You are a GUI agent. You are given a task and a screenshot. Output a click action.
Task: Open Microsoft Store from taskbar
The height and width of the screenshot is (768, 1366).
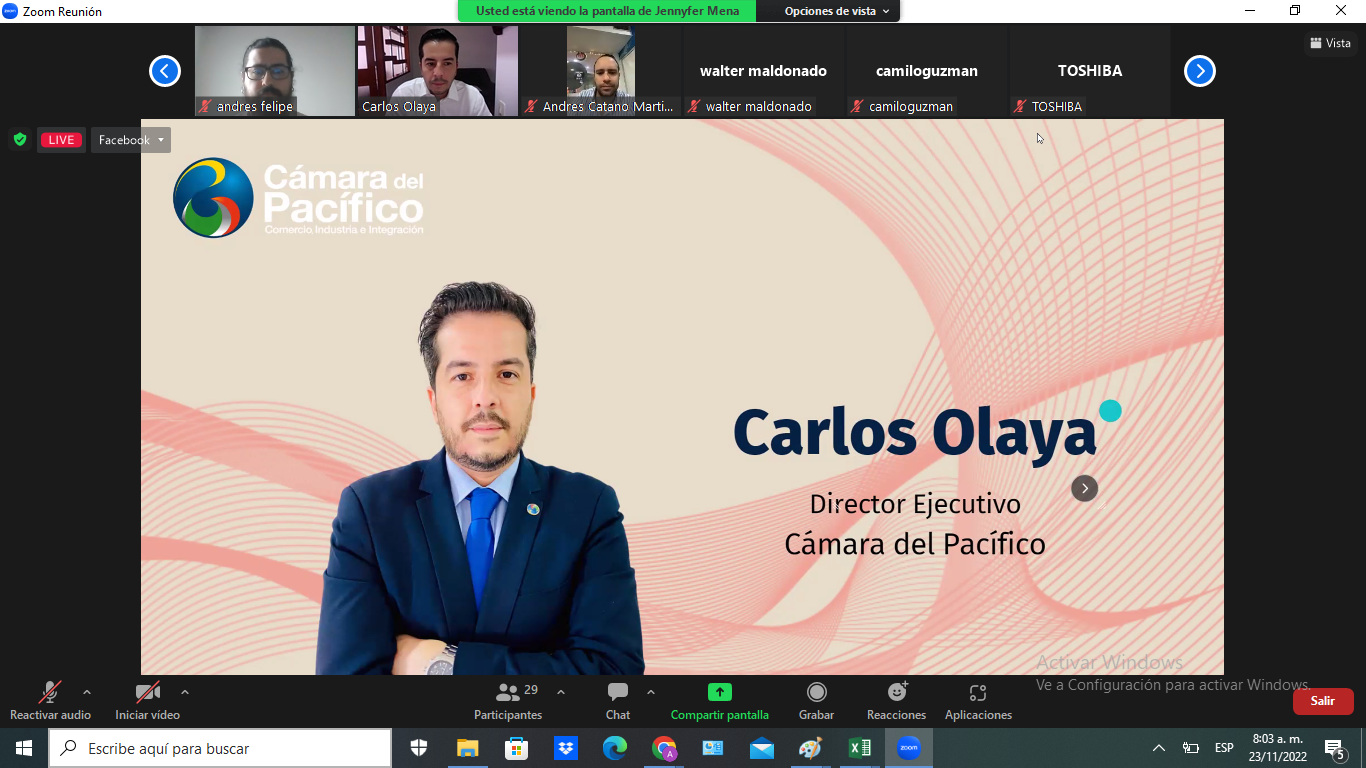coord(517,748)
